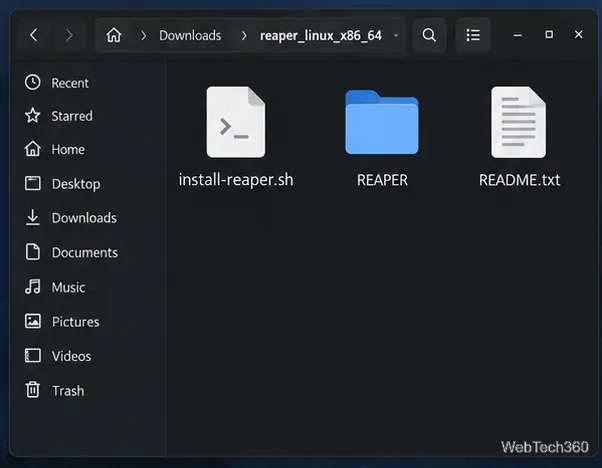Click the Videos film icon
Image resolution: width=602 pixels, height=468 pixels.
click(33, 356)
